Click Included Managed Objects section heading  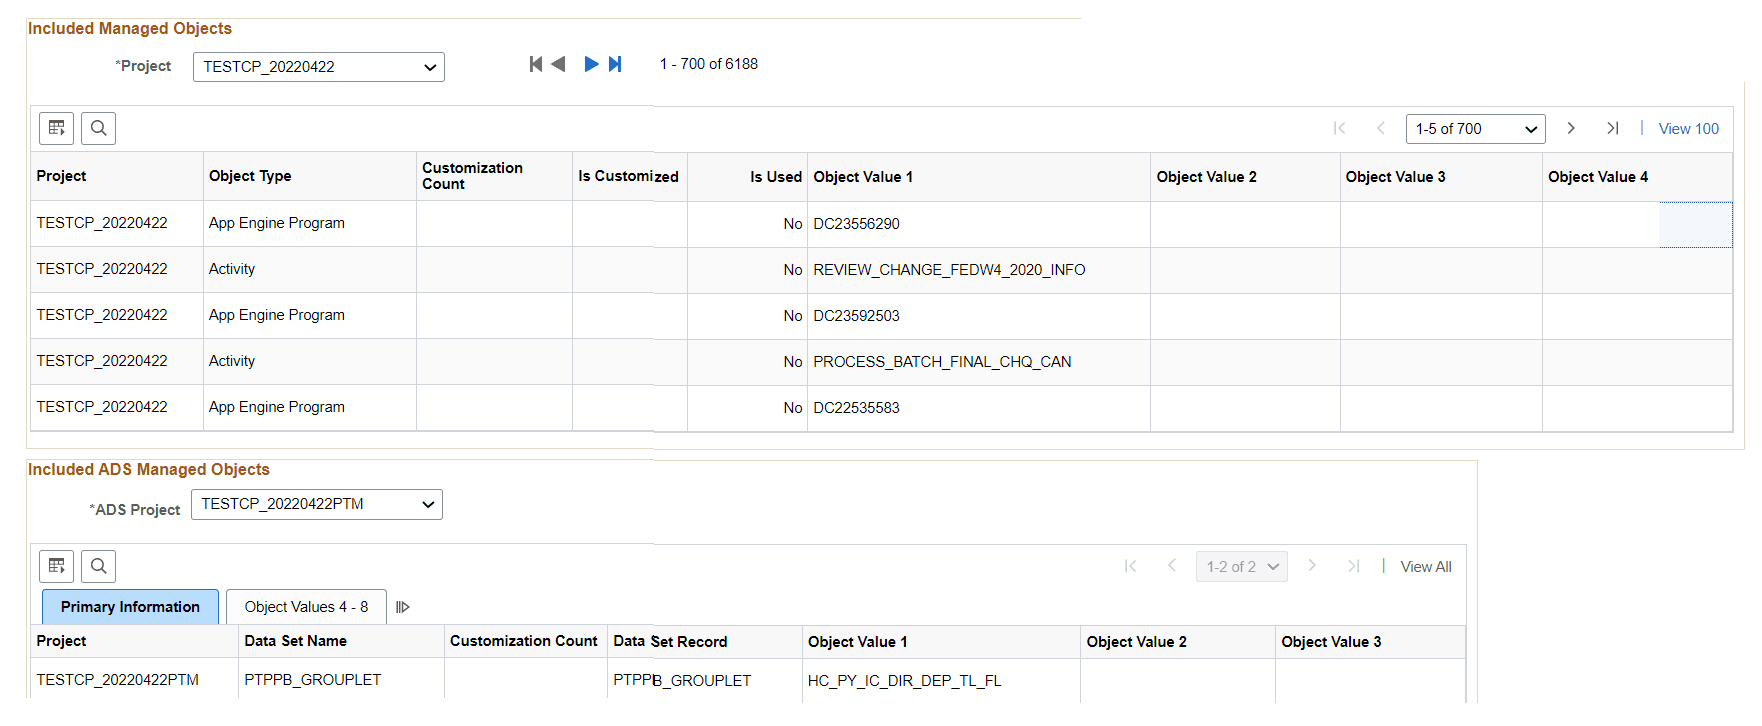click(x=130, y=28)
